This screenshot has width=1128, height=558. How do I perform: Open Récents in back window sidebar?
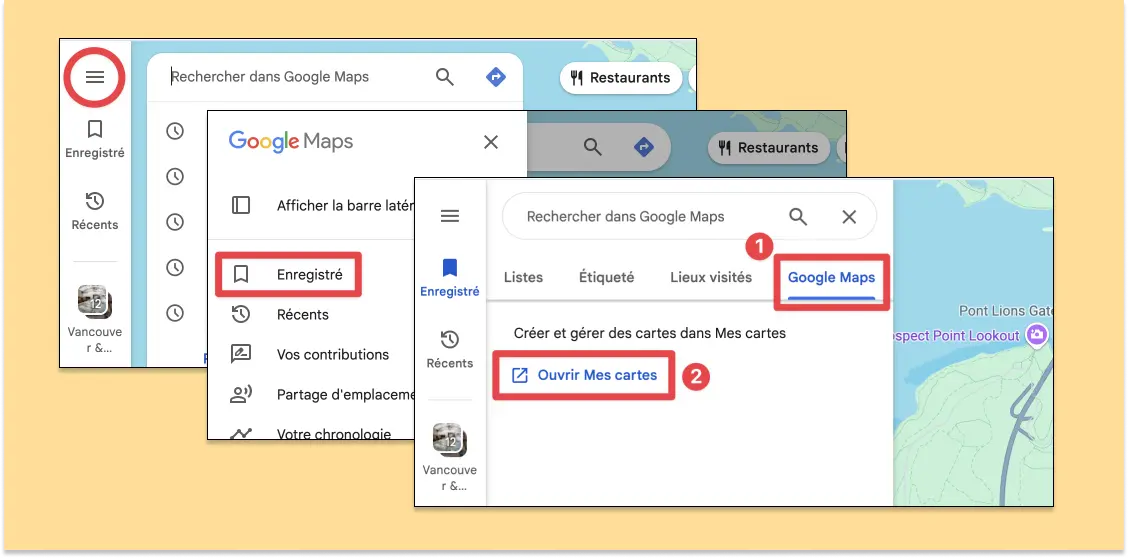pos(95,211)
